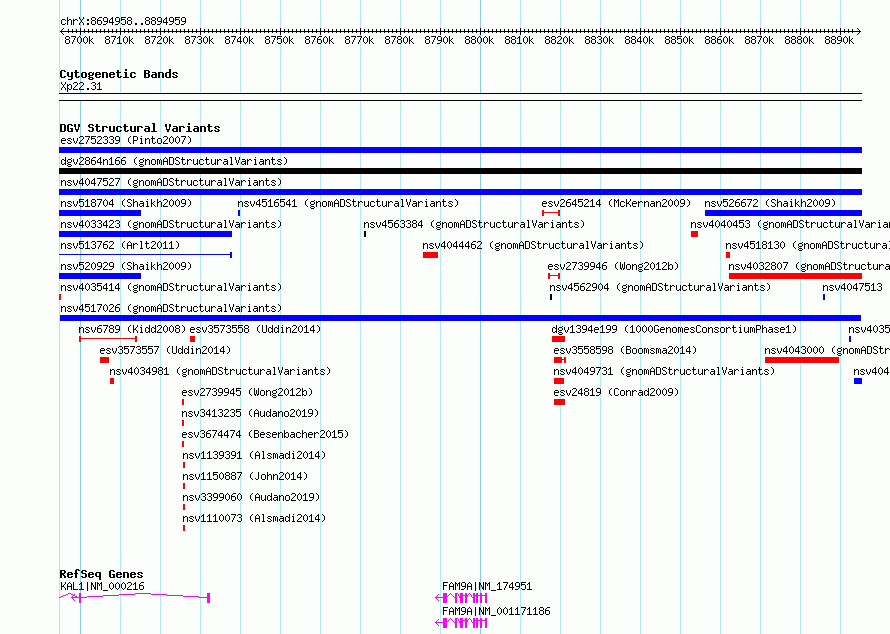Click nsv513762 (Arlt2011) label

pos(120,245)
